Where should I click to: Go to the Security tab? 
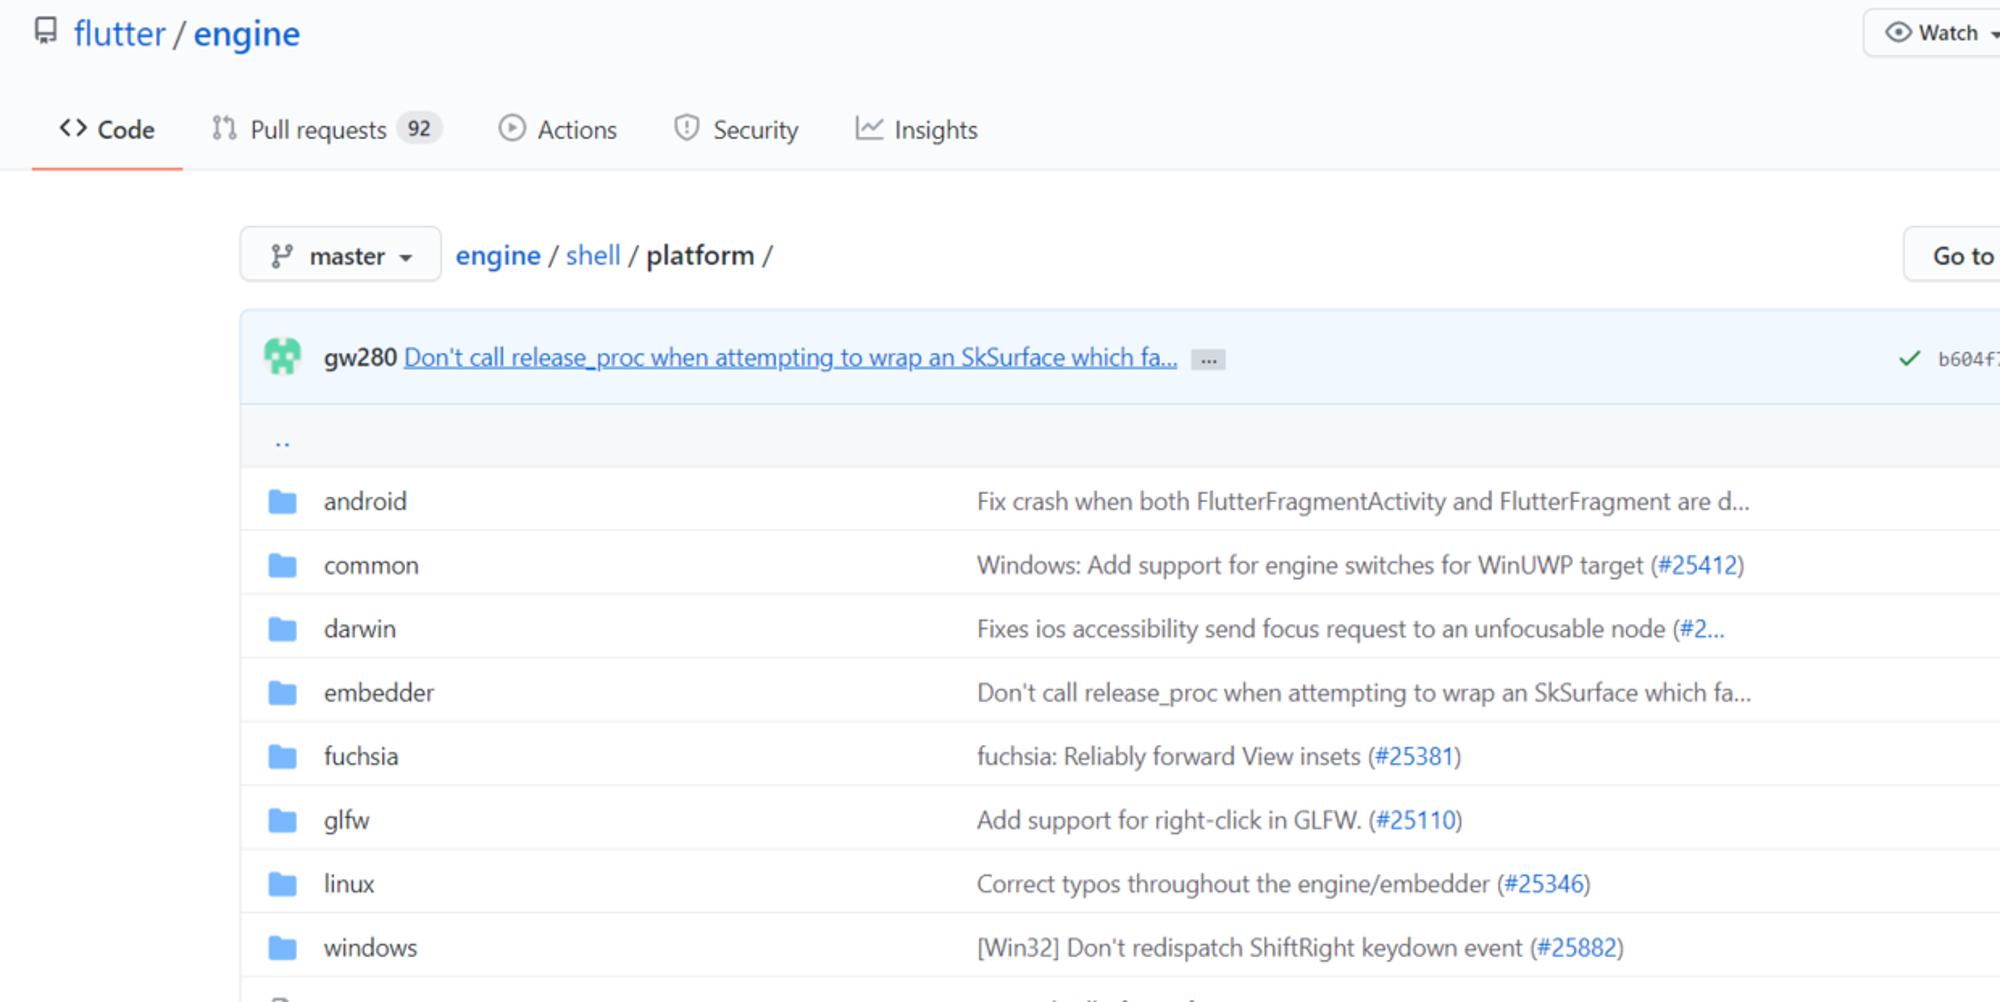pos(736,129)
